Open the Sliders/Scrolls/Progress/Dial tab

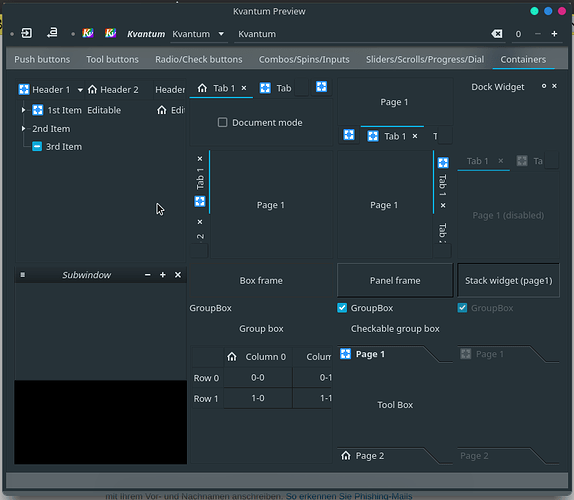coord(425,59)
